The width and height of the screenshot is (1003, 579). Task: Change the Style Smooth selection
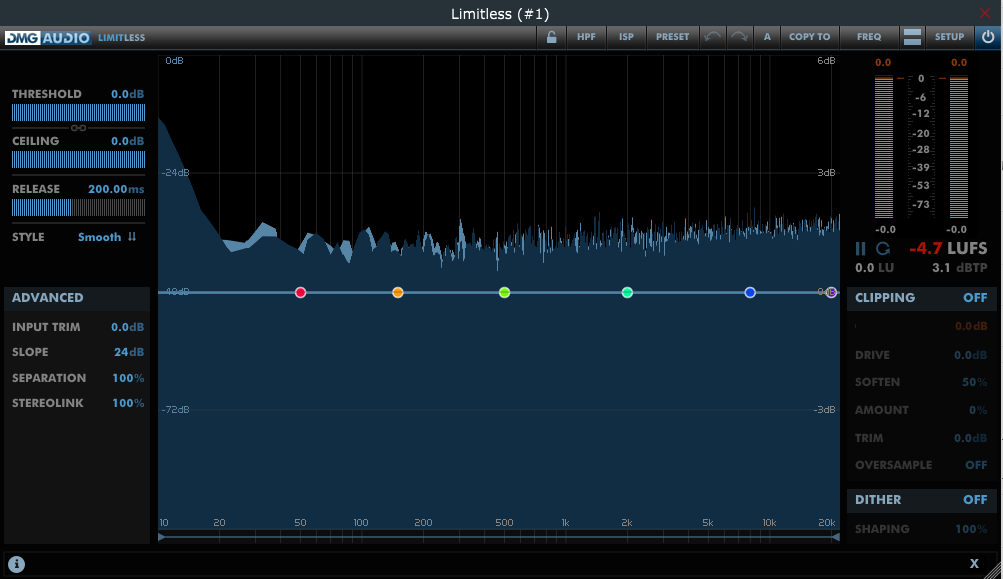click(x=99, y=237)
